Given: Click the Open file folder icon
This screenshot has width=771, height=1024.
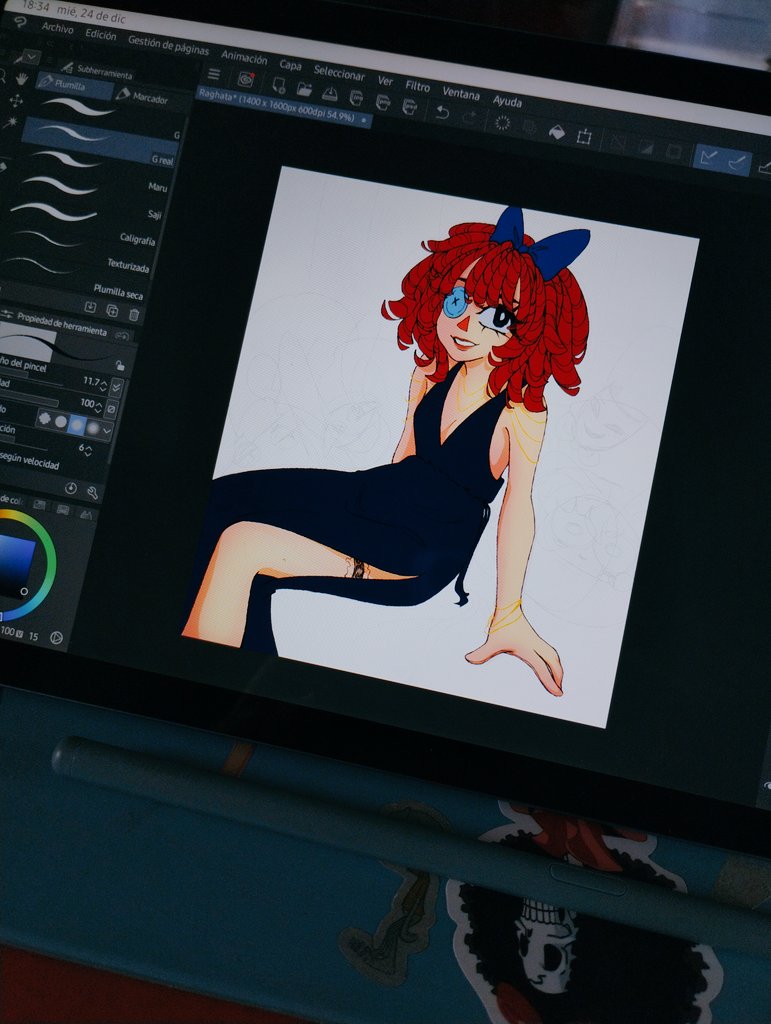Looking at the screenshot, I should pos(304,89).
